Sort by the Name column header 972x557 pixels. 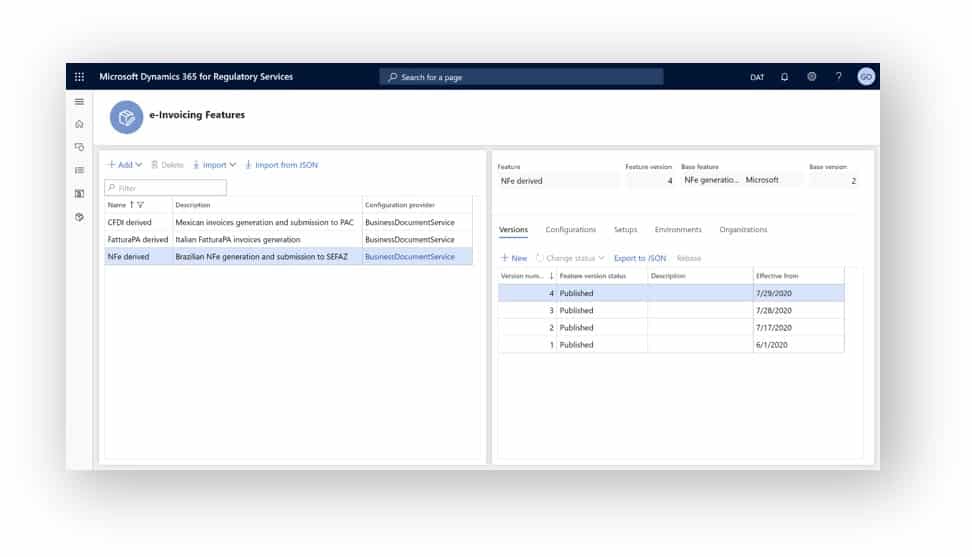click(118, 204)
